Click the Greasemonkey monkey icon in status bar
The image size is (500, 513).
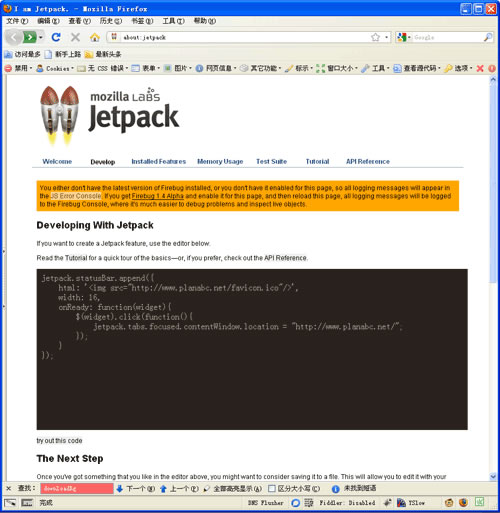tap(449, 503)
